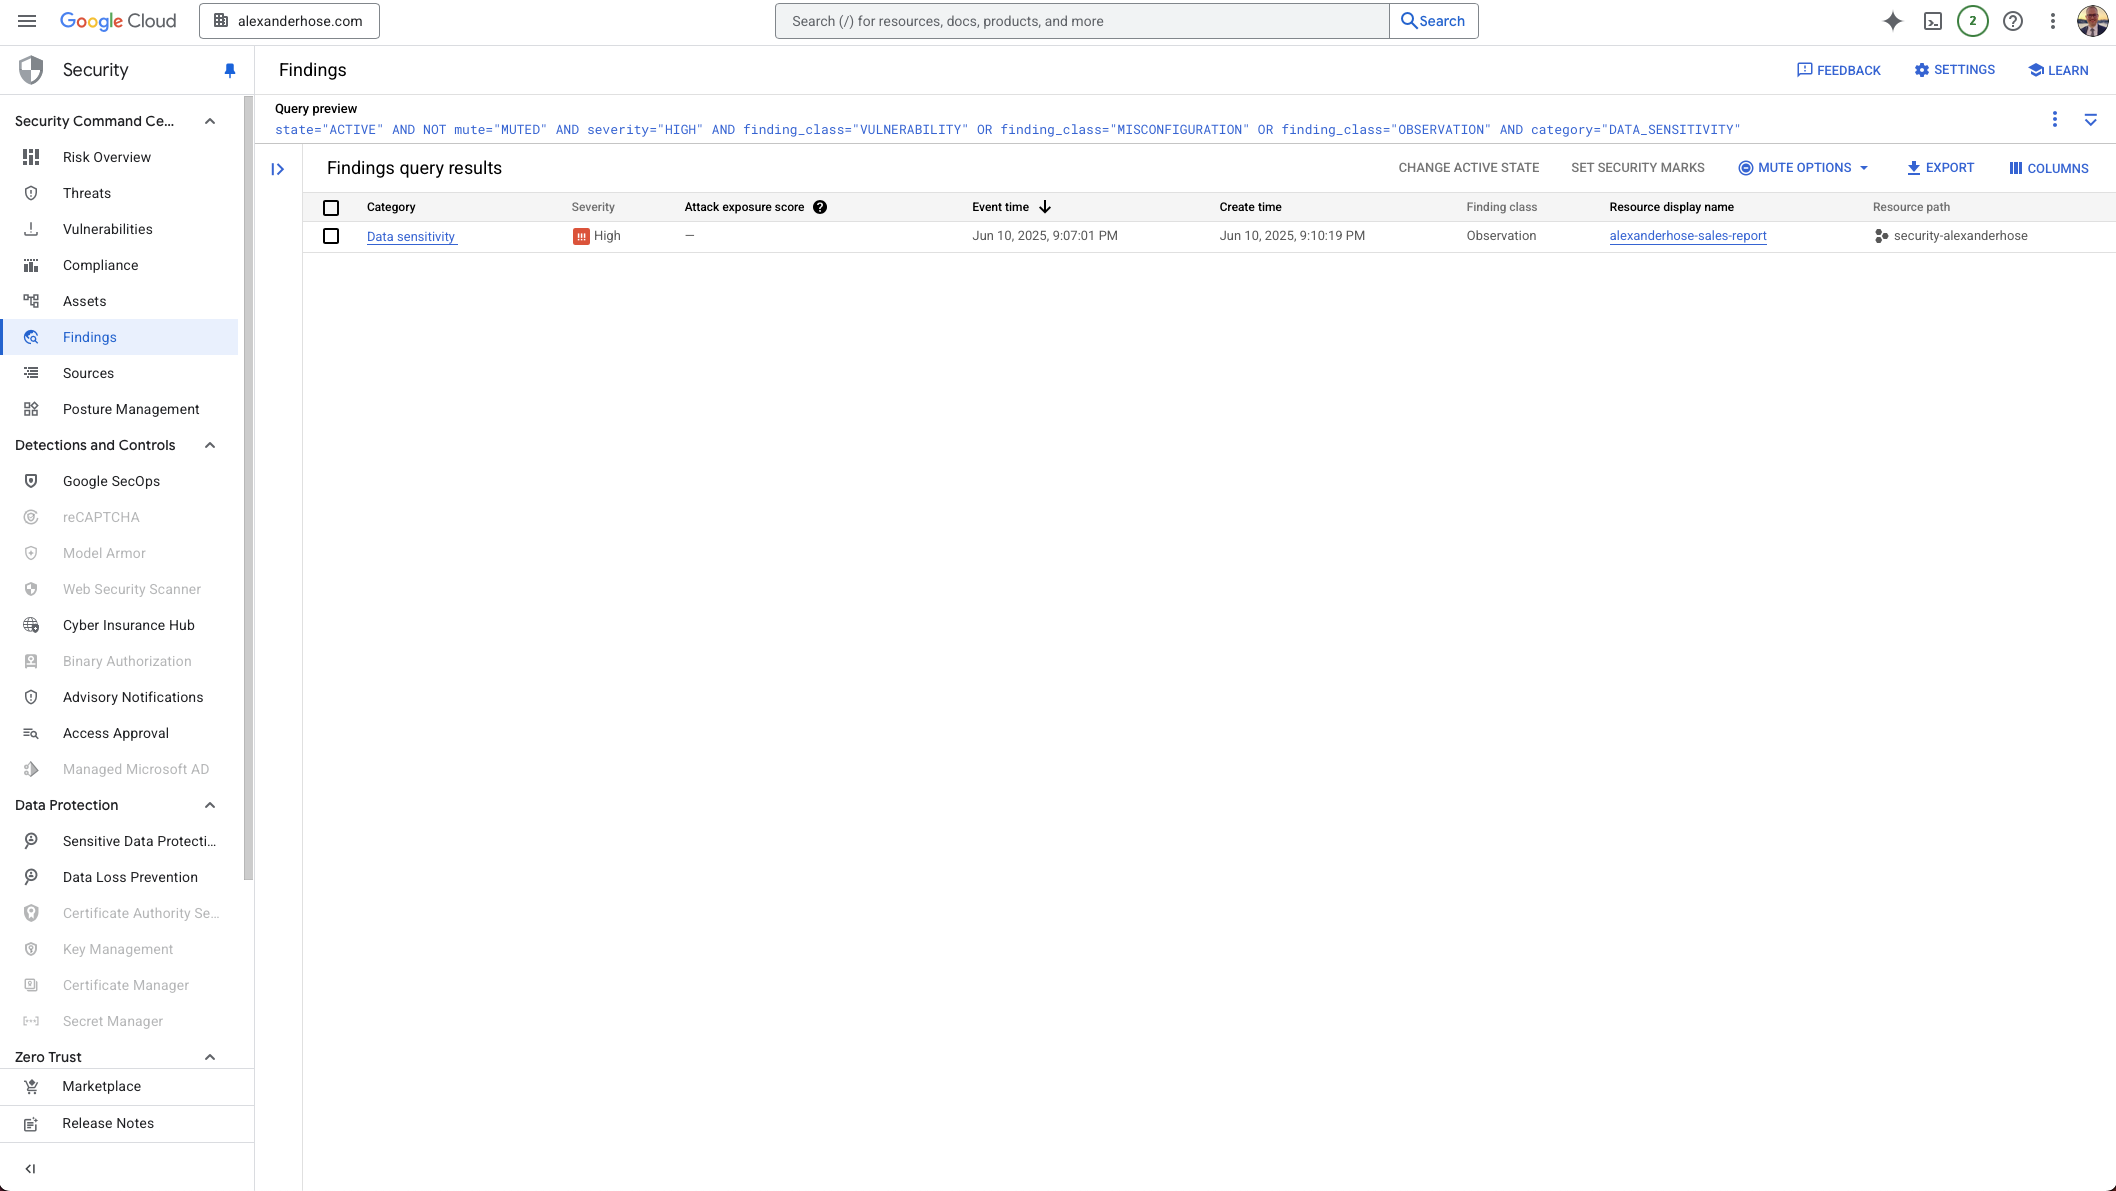Click the Sources list icon
This screenshot has height=1191, width=2116.
tap(31, 373)
